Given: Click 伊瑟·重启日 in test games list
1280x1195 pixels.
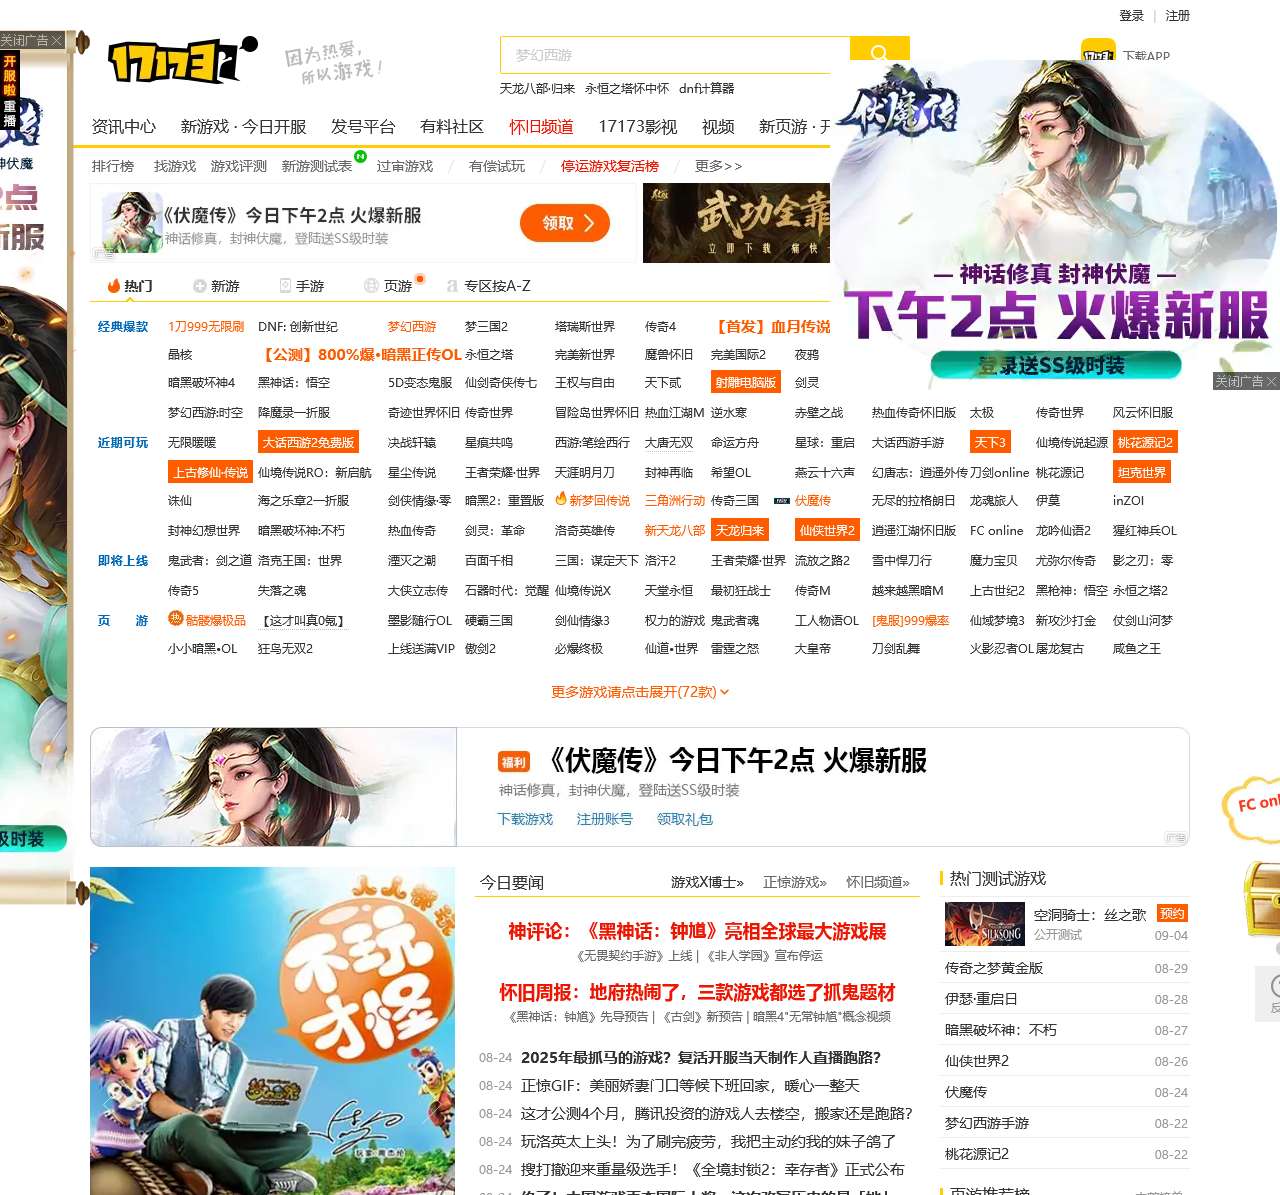Looking at the screenshot, I should point(981,999).
